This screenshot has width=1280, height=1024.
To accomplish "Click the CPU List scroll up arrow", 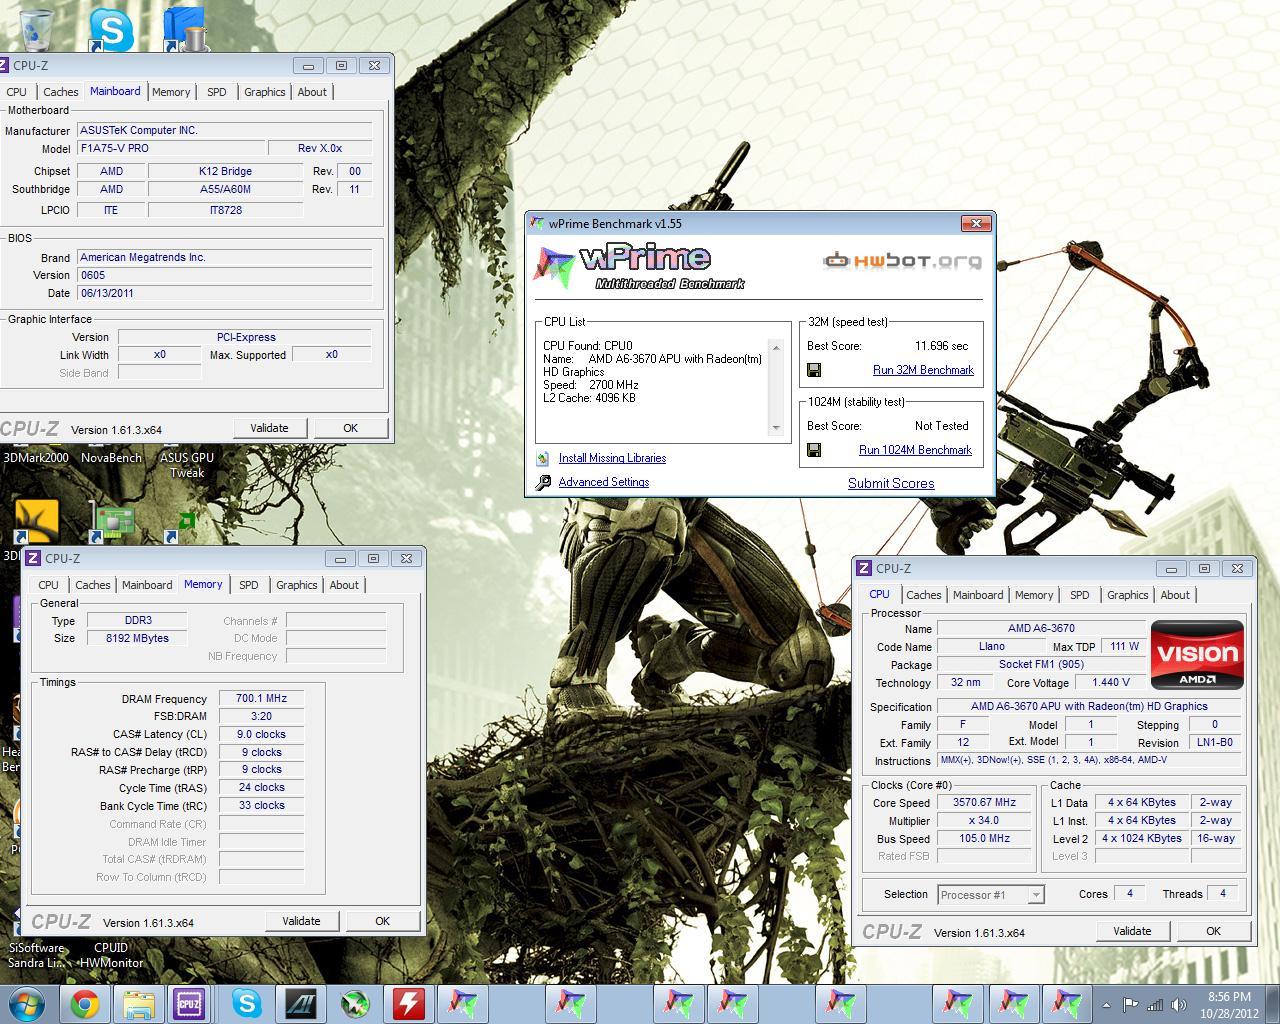I will point(775,349).
